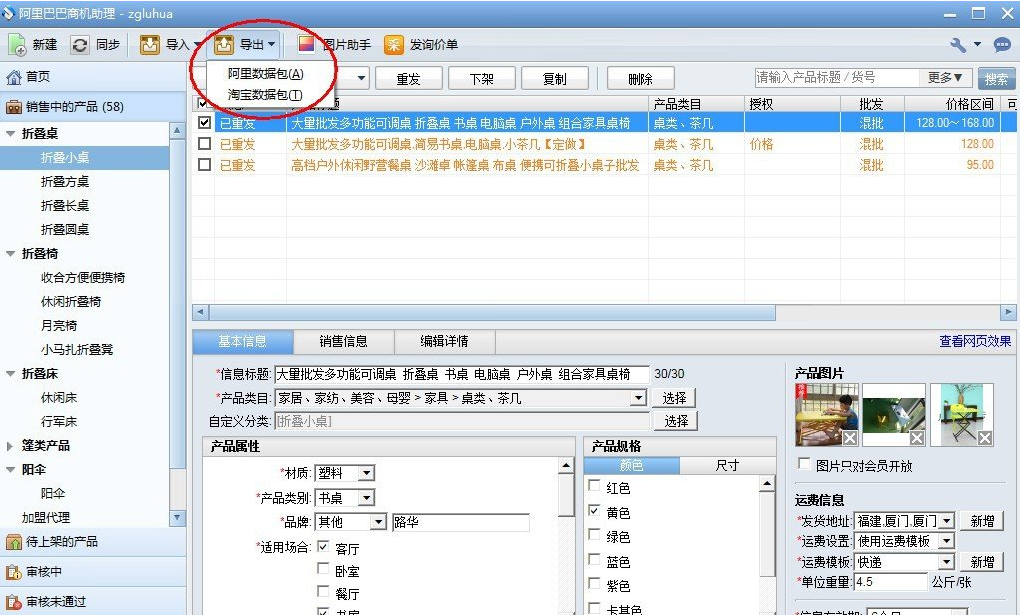
Task: Open the 产品类目 category dropdown
Action: [x=639, y=397]
